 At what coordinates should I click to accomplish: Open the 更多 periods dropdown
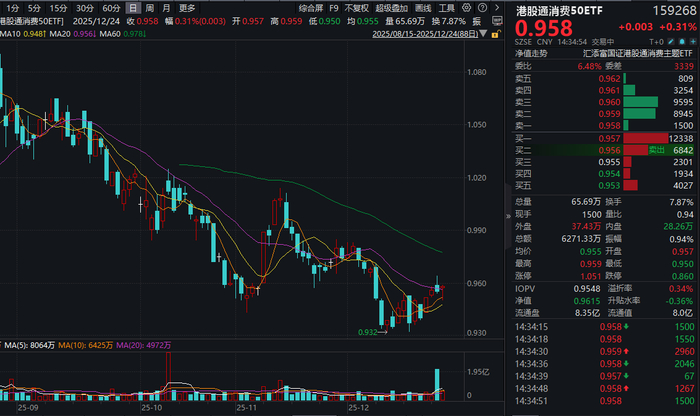point(187,8)
